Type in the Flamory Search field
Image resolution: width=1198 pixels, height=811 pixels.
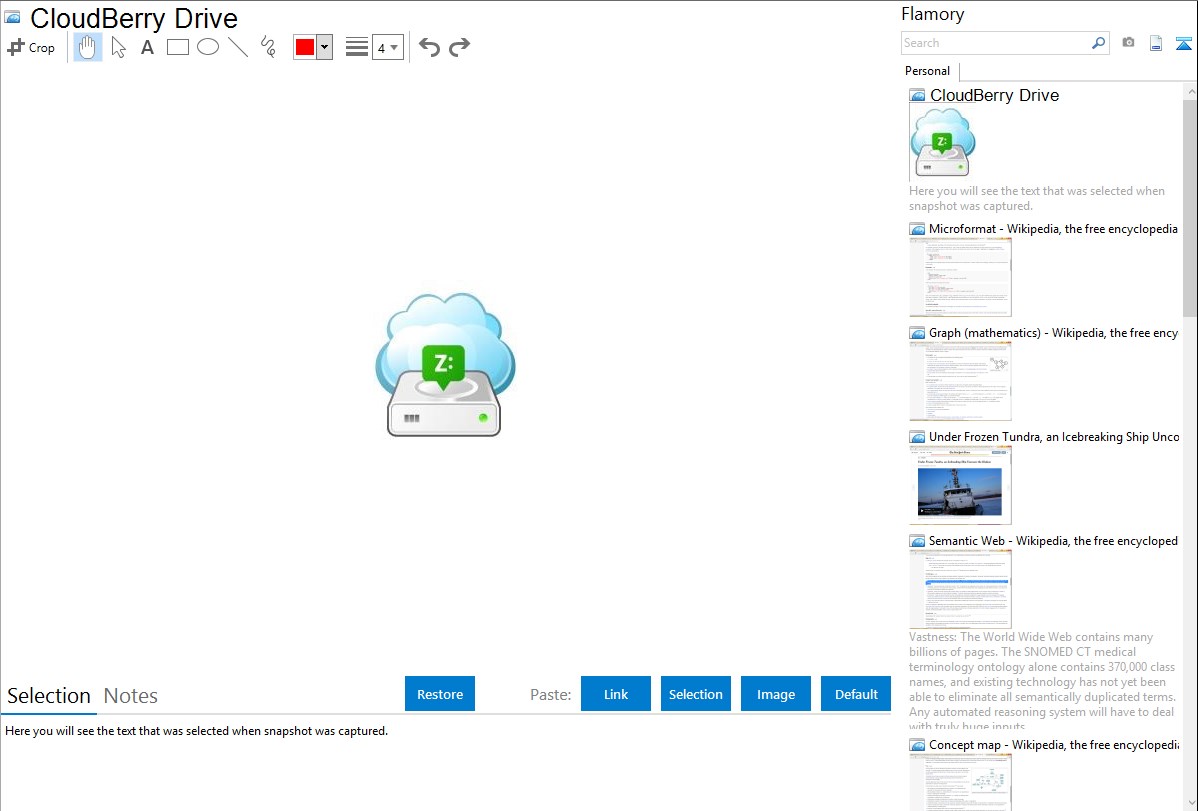(x=995, y=43)
